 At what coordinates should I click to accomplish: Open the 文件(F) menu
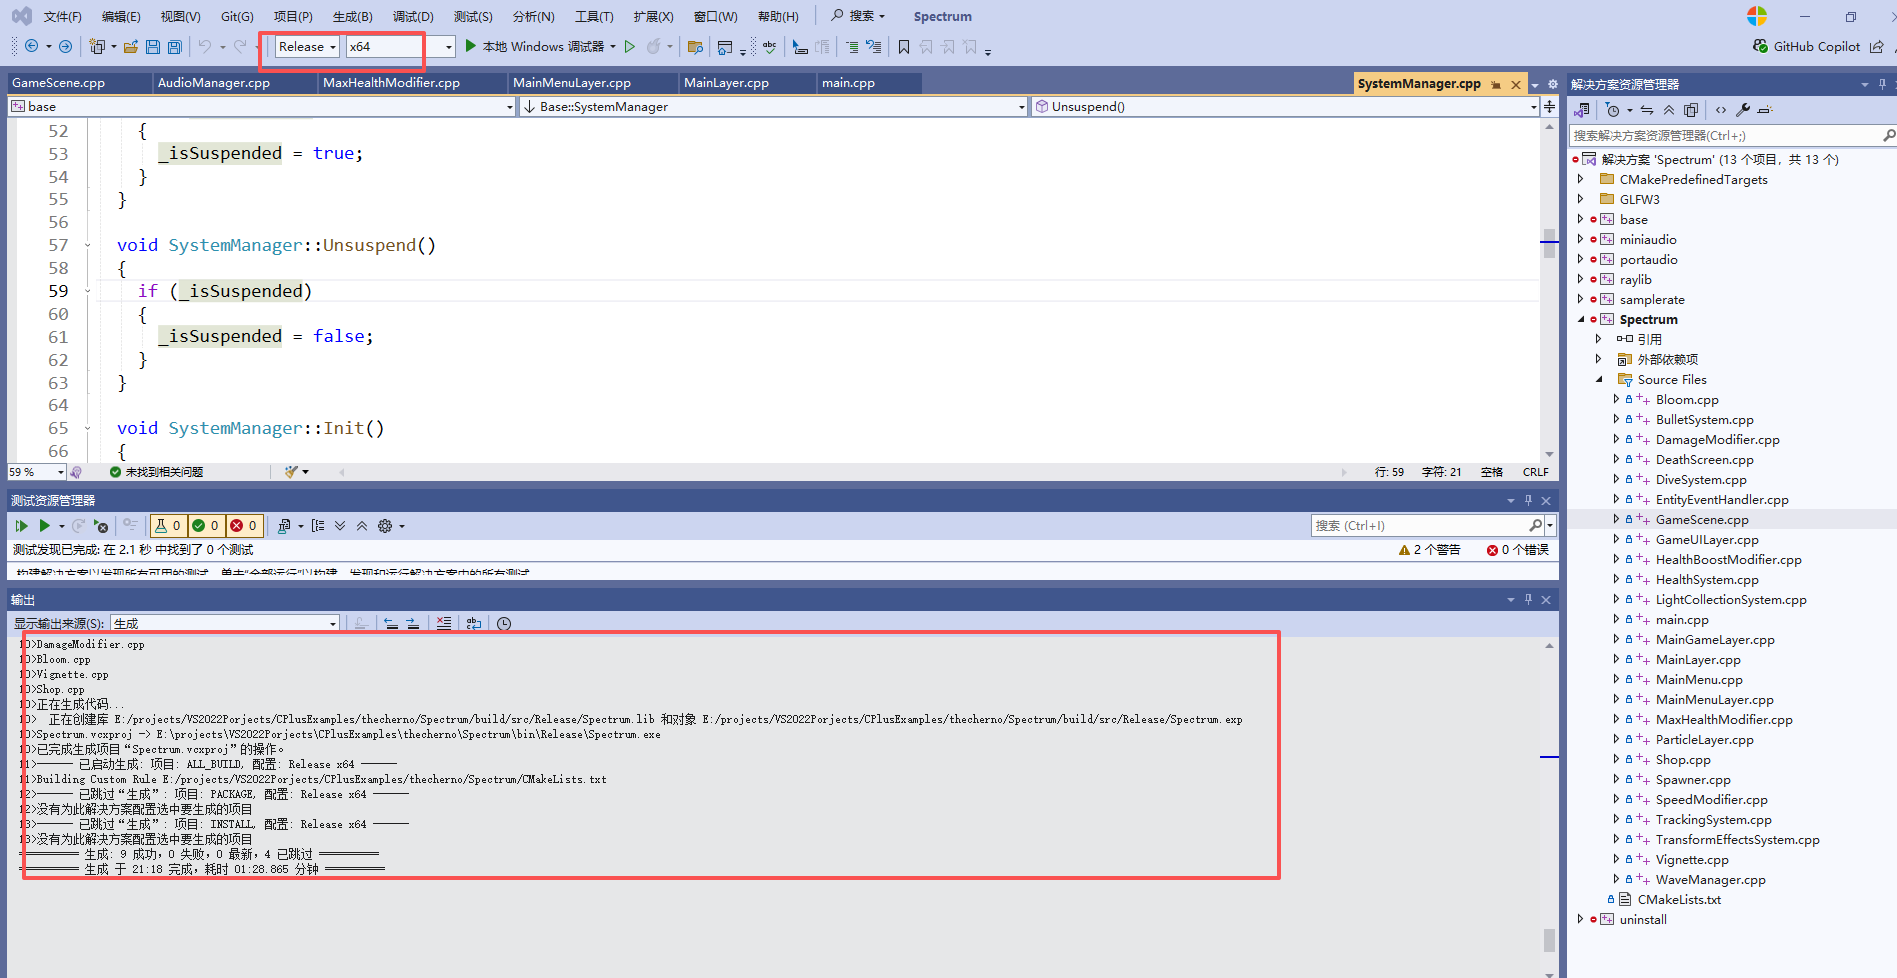(x=62, y=16)
